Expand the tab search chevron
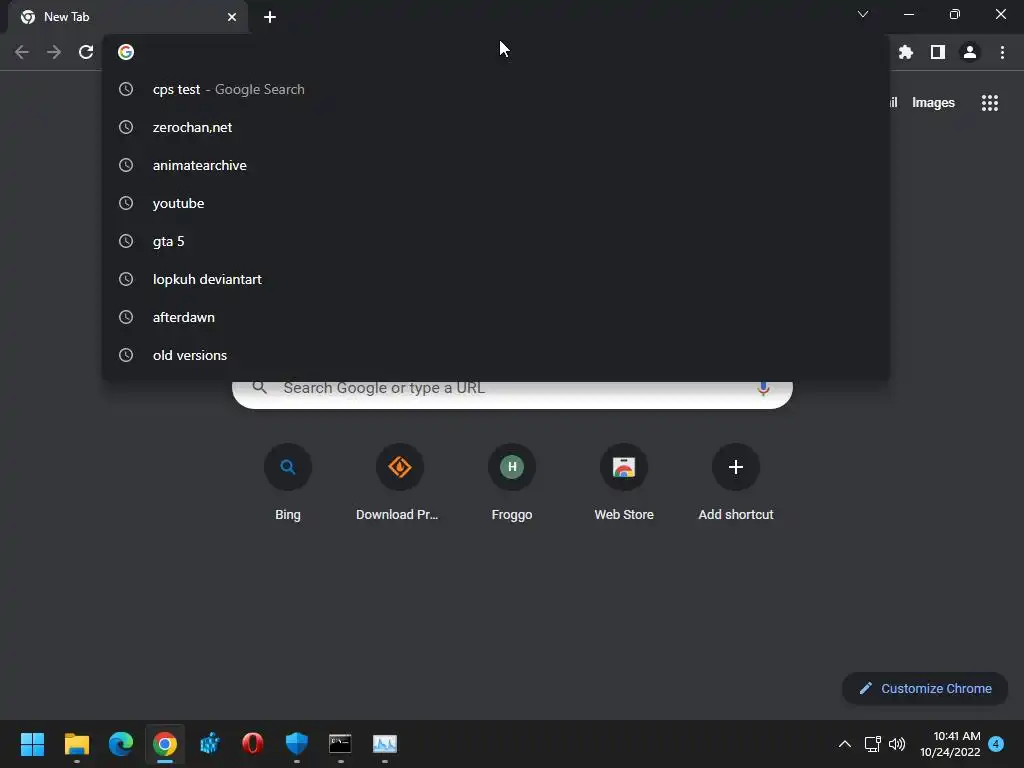1024x768 pixels. [863, 14]
